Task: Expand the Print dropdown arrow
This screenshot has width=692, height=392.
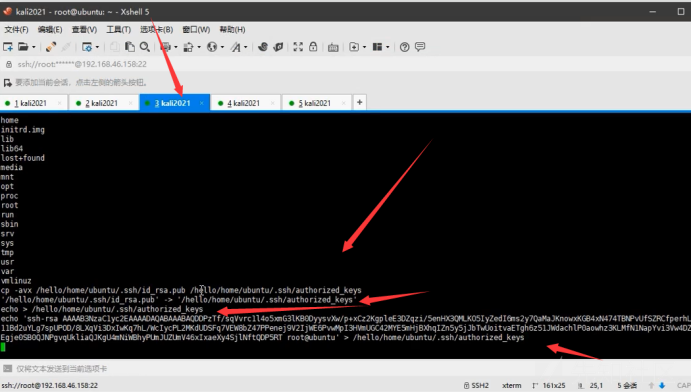Action: [176, 47]
